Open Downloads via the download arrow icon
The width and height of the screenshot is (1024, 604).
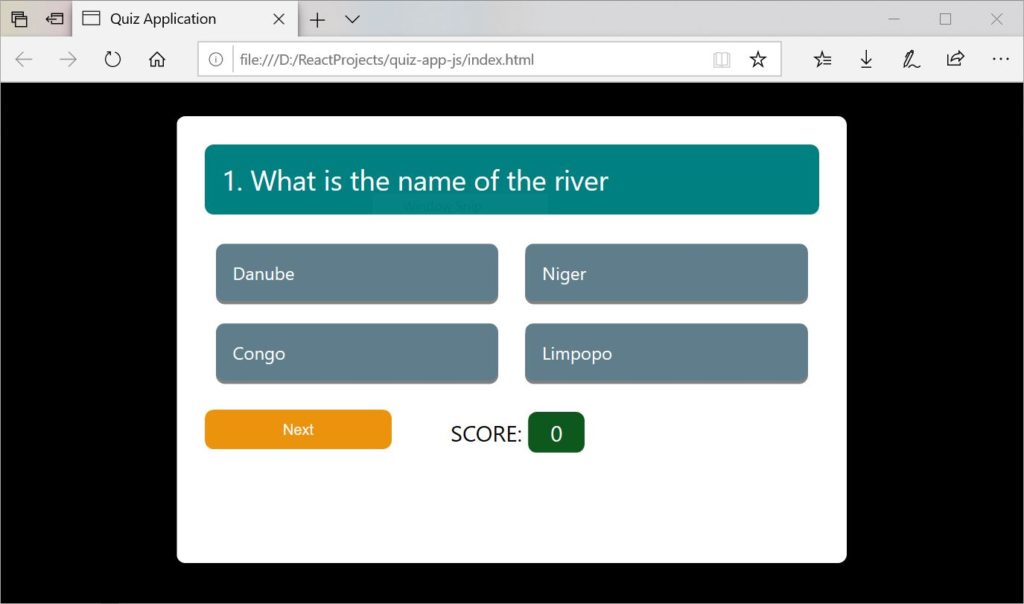(x=866, y=59)
